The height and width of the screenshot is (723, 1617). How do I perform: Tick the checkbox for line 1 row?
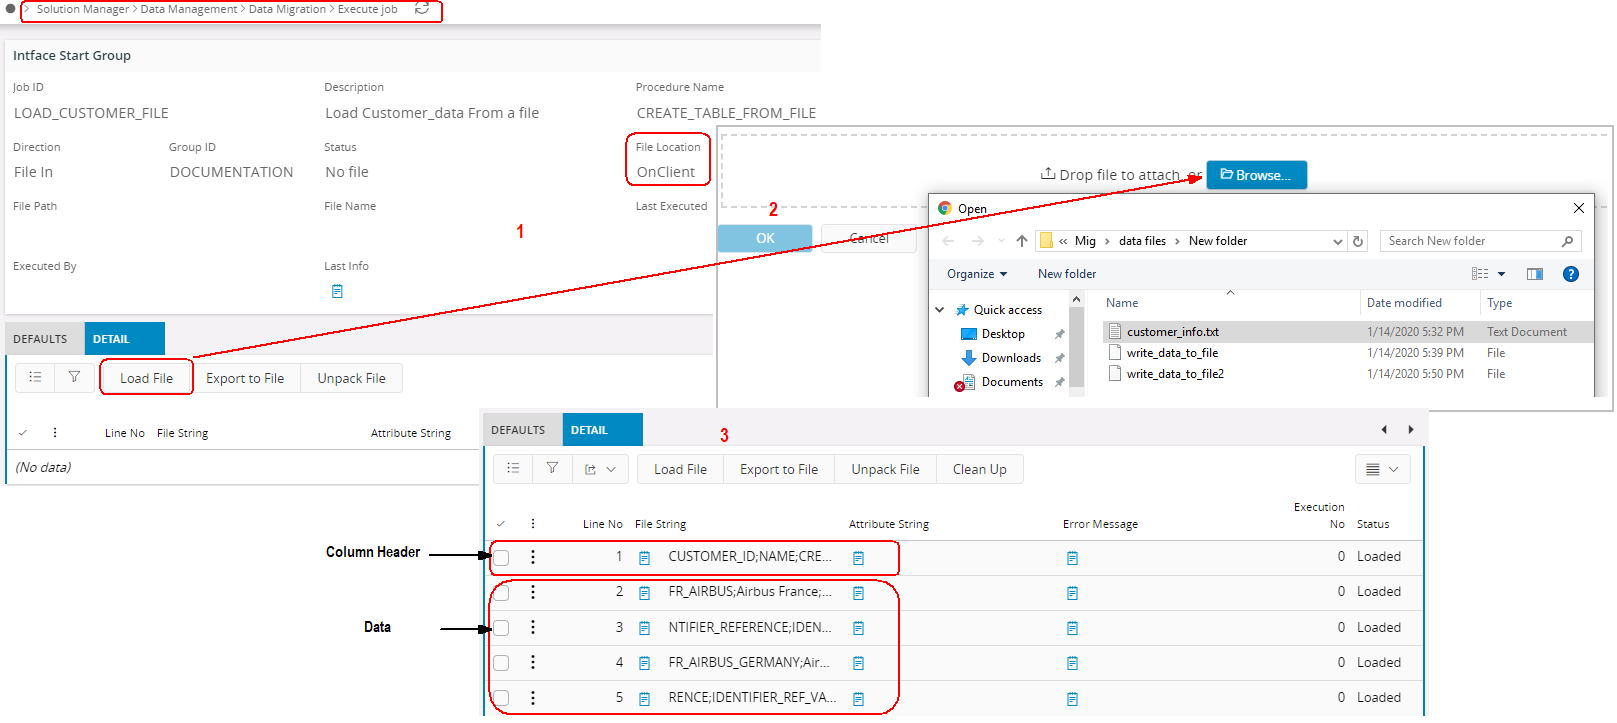pos(502,558)
